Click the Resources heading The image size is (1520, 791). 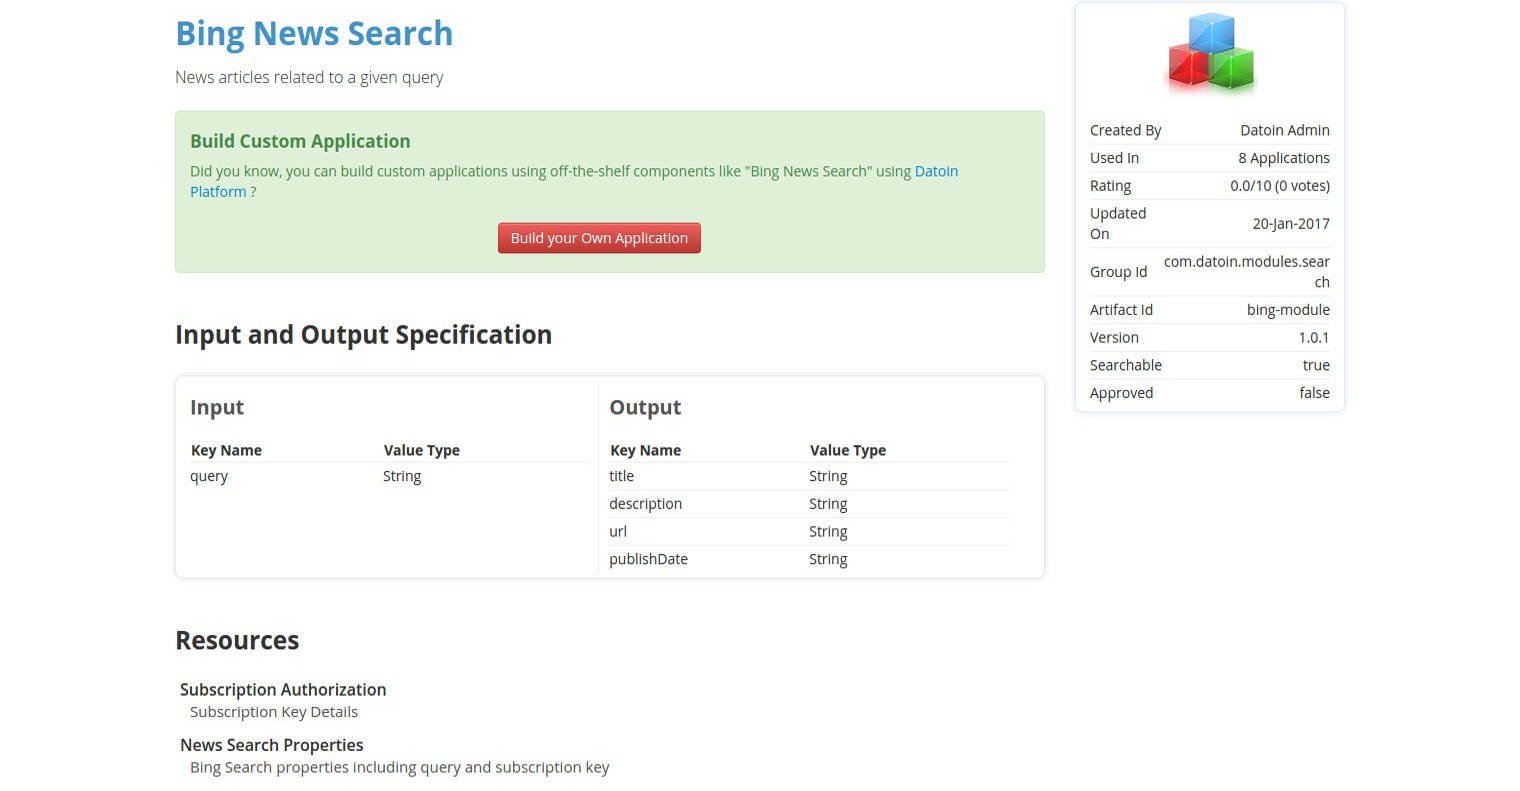click(237, 640)
